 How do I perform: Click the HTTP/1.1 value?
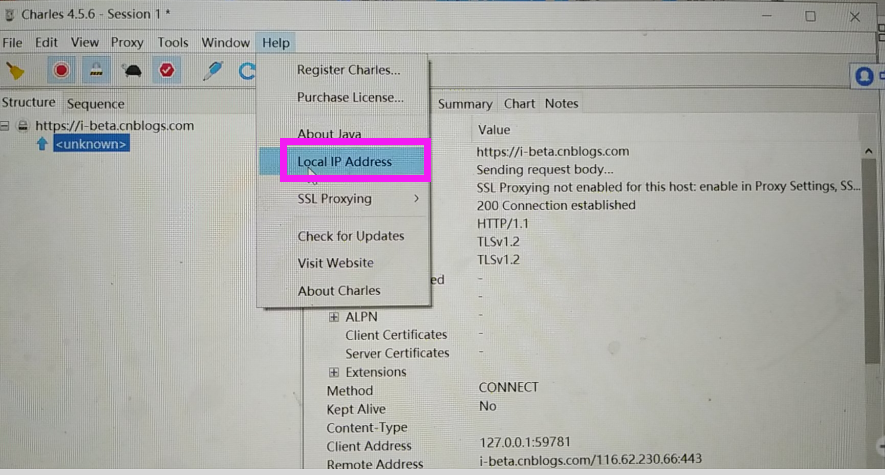(502, 224)
